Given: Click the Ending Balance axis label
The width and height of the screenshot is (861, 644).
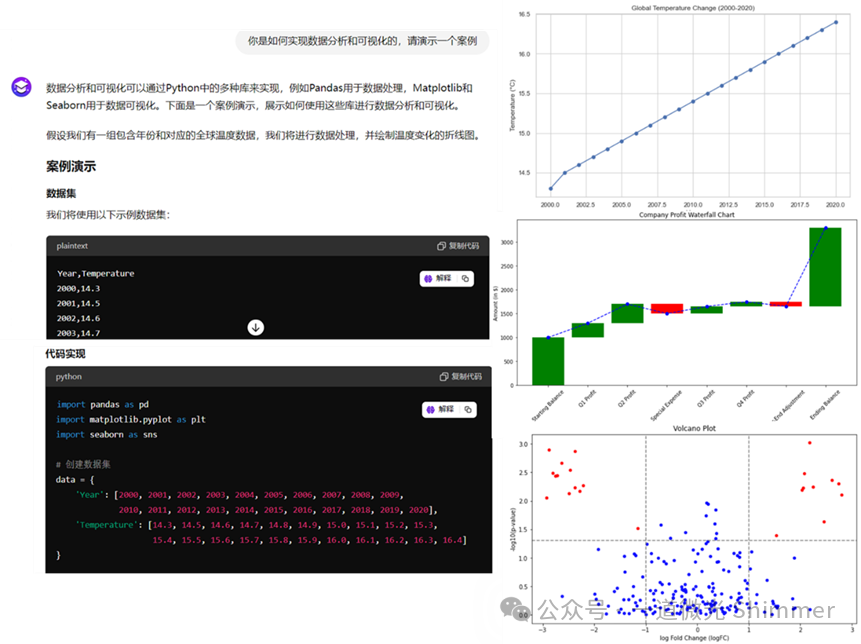Looking at the screenshot, I should 825,405.
